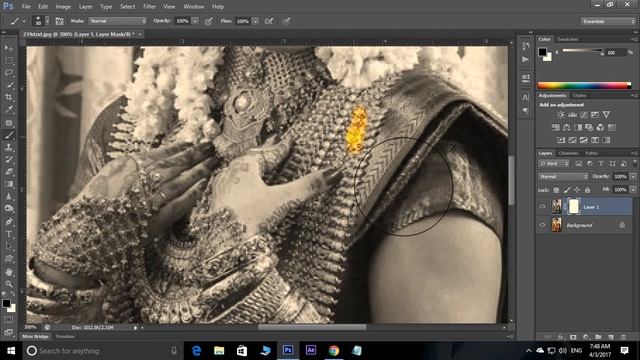Screen dimensions: 640x360
Task: Open the Flow slider arrow
Action: pos(256,21)
